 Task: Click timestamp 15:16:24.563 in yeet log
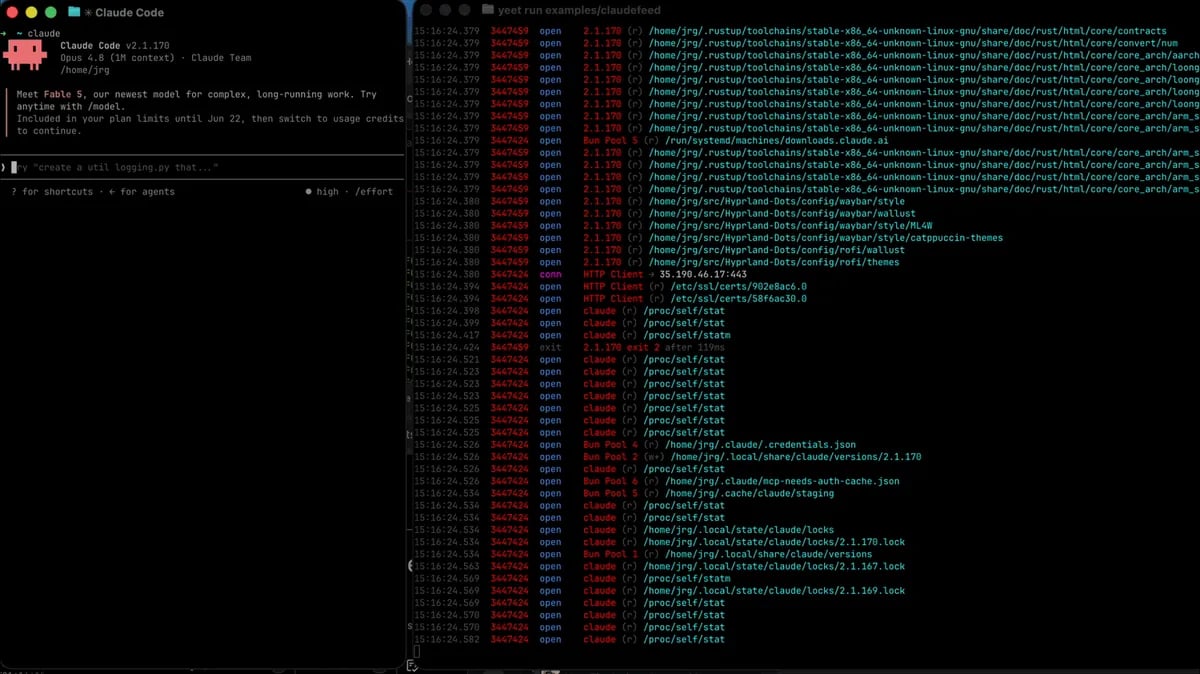pyautogui.click(x=447, y=566)
